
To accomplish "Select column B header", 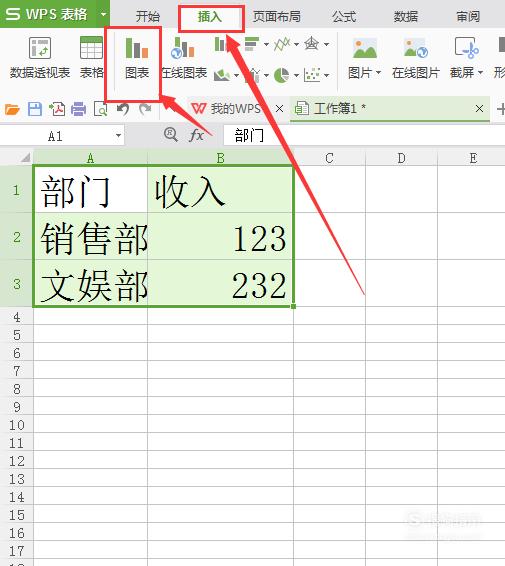I will point(220,158).
